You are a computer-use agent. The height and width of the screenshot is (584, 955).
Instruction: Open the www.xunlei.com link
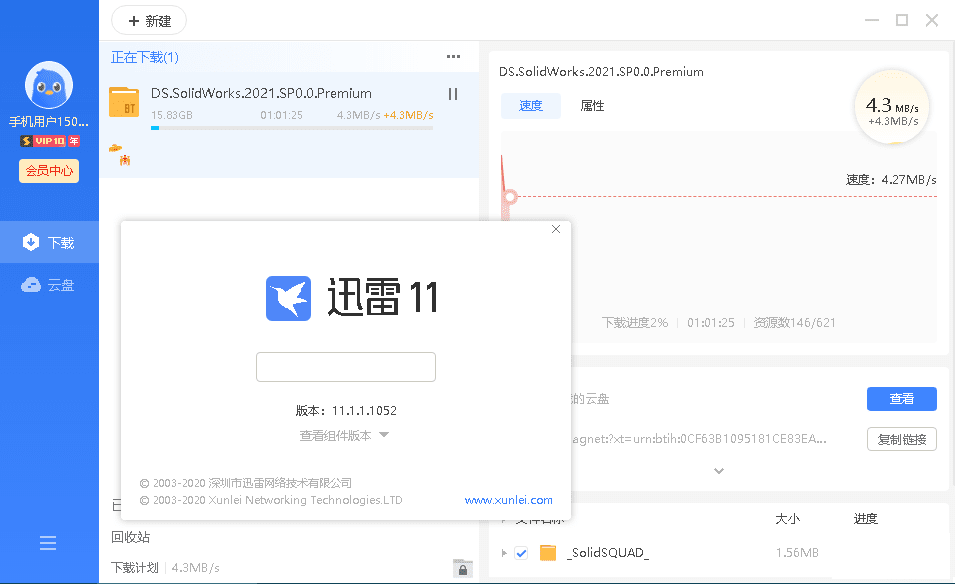509,500
